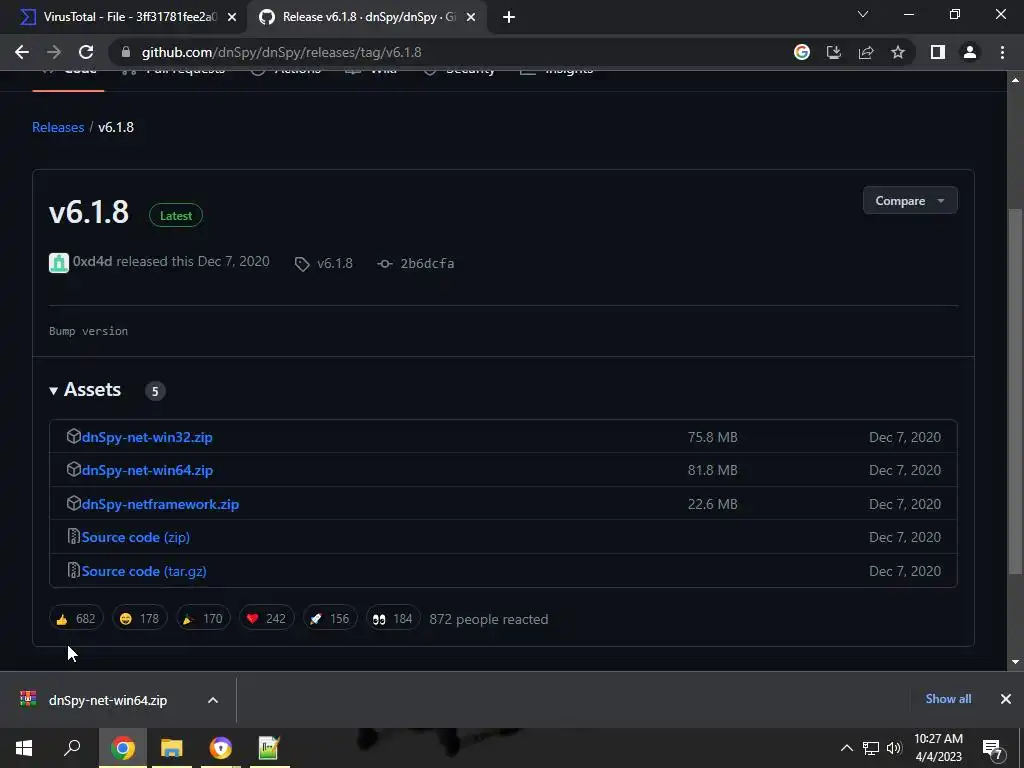This screenshot has height=768, width=1024.
Task: Close the downloads bar
Action: 1006,699
